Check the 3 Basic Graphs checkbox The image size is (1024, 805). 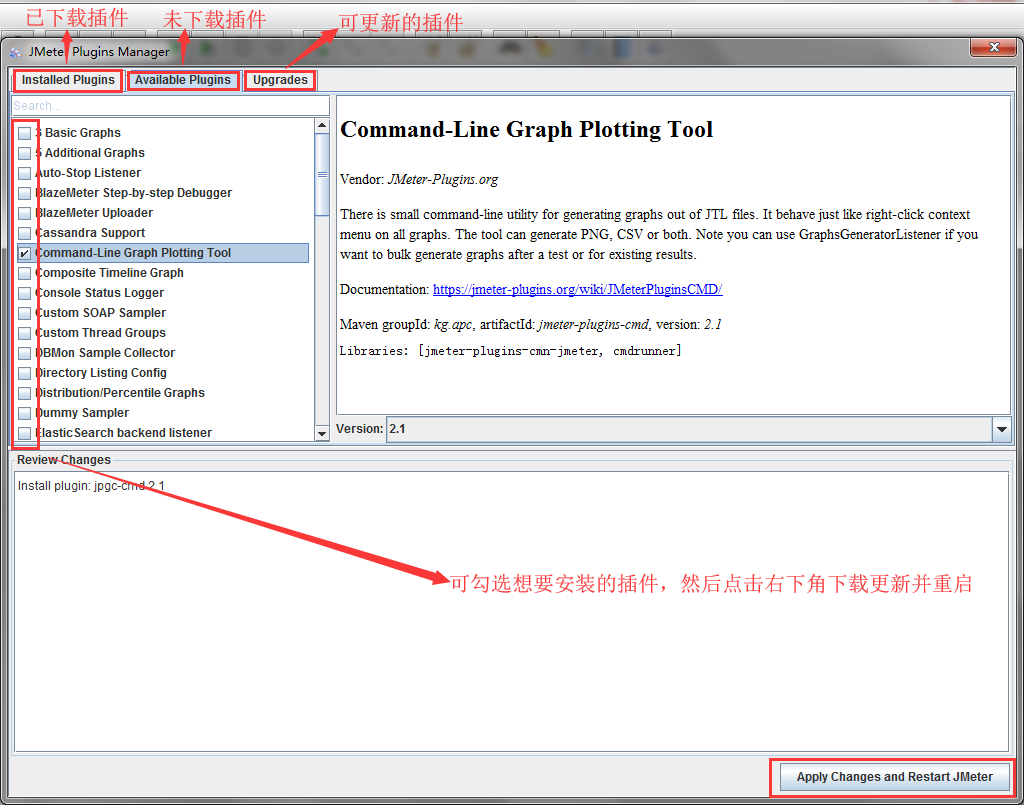coord(25,133)
